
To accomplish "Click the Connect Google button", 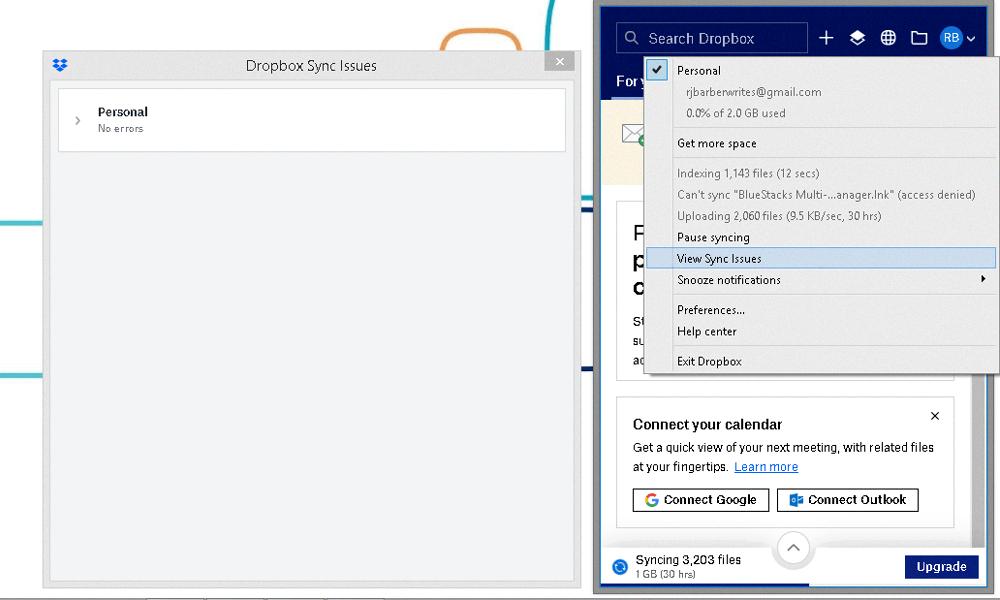I will 701,500.
